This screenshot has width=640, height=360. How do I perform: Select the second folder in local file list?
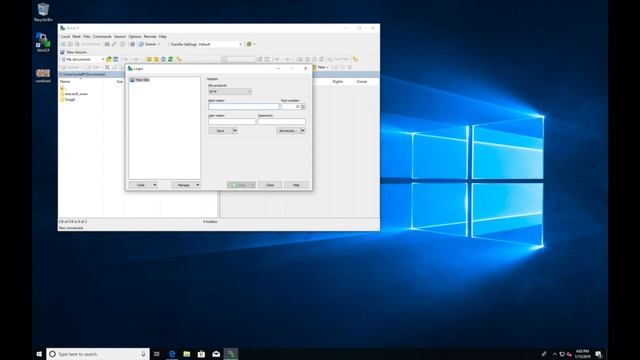point(74,93)
